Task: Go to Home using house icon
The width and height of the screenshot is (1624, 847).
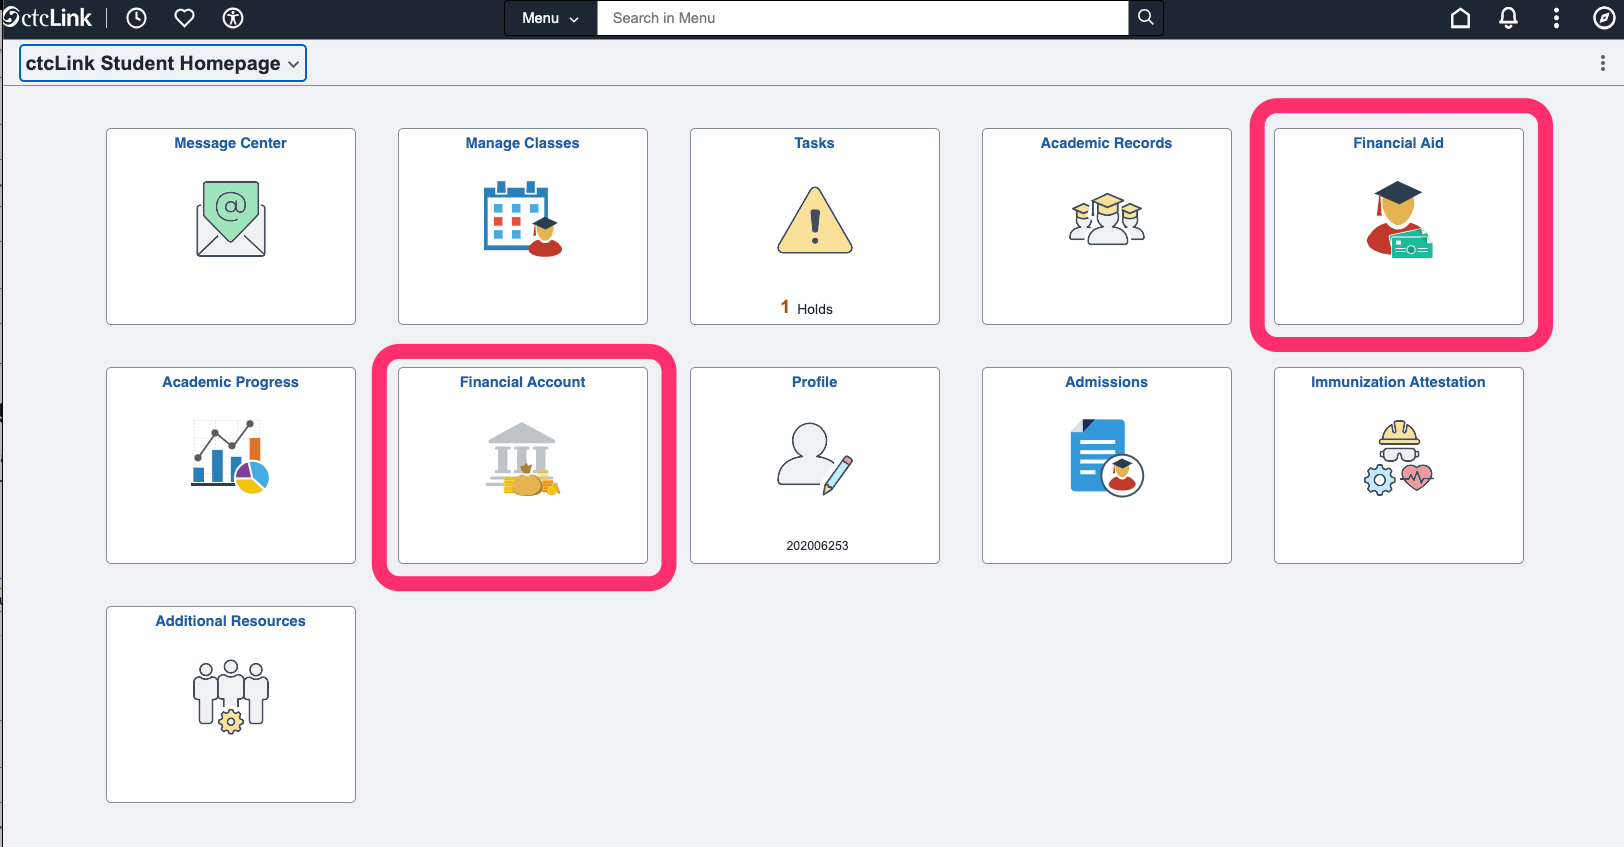Action: (x=1460, y=18)
